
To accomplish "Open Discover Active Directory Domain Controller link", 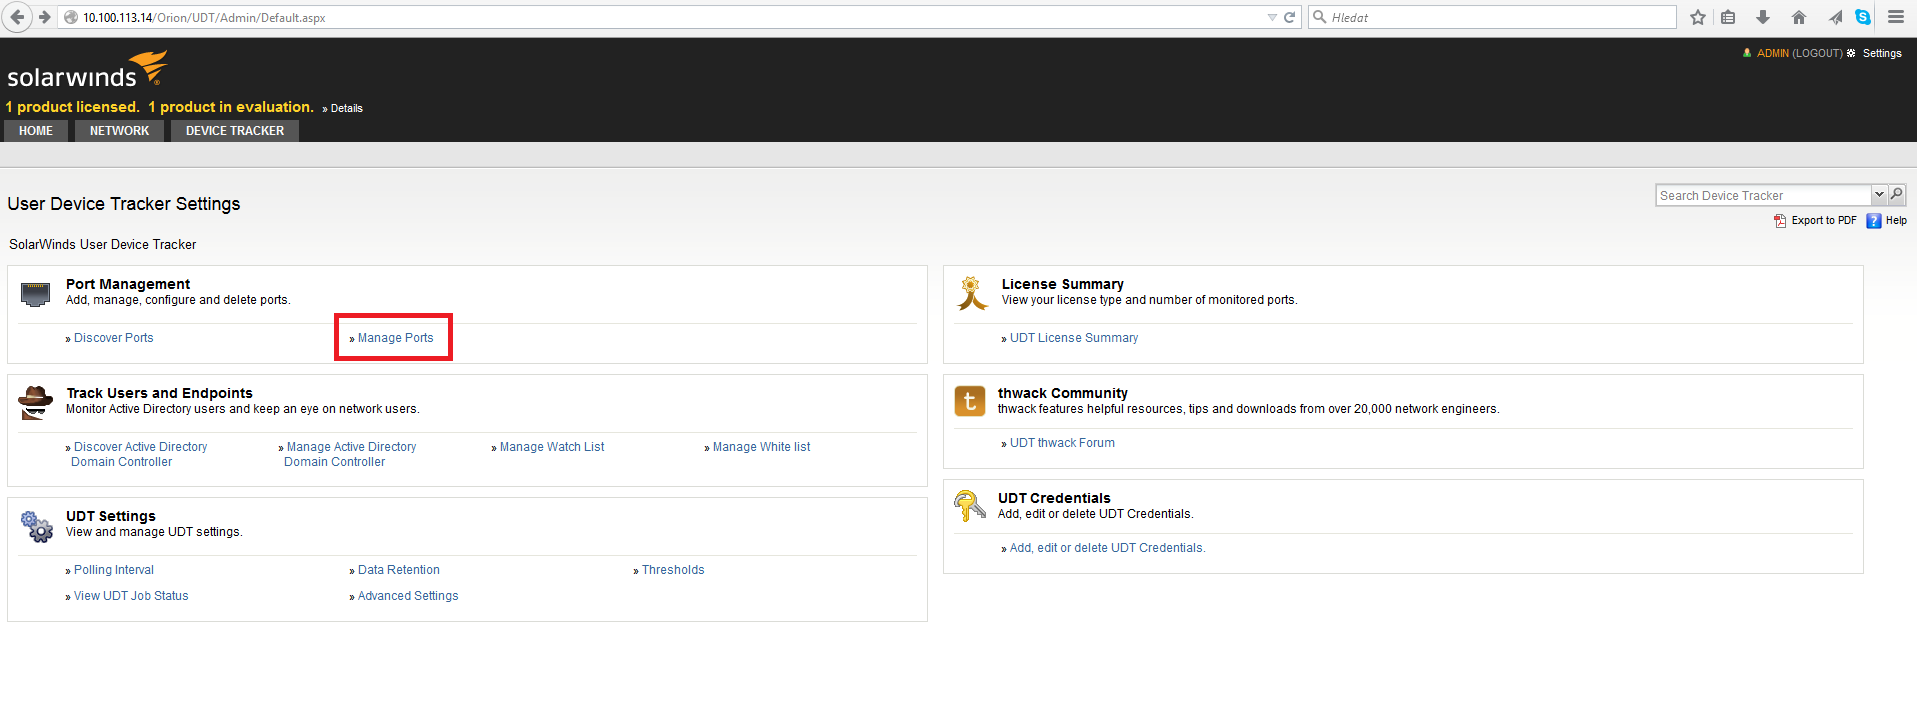I will click(139, 454).
